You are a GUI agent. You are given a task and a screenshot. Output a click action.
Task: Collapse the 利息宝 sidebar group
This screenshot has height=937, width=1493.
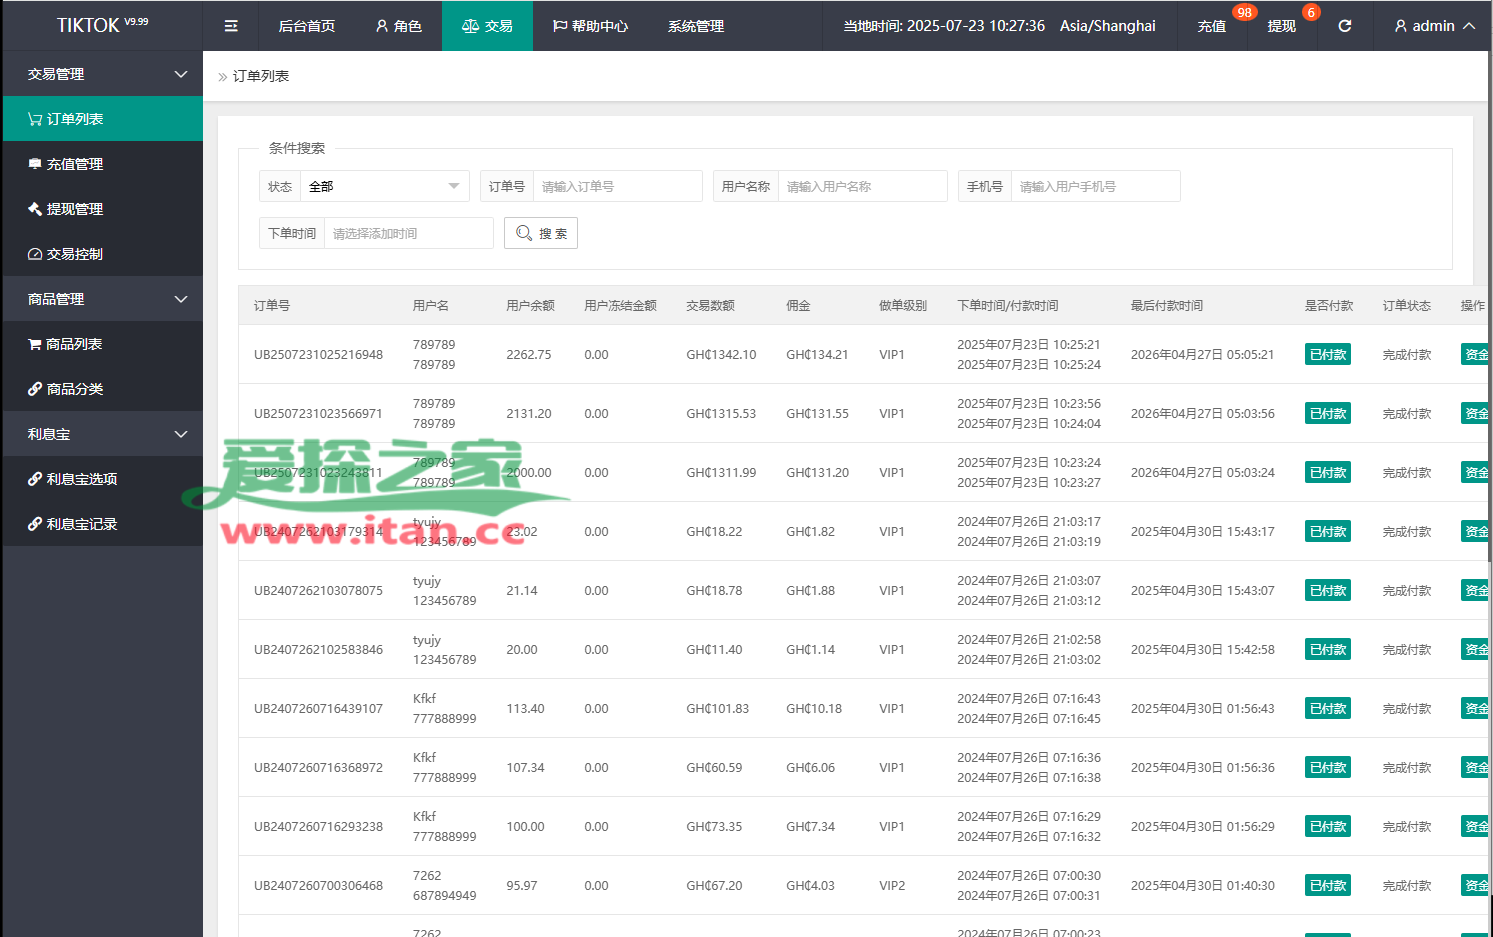(102, 434)
